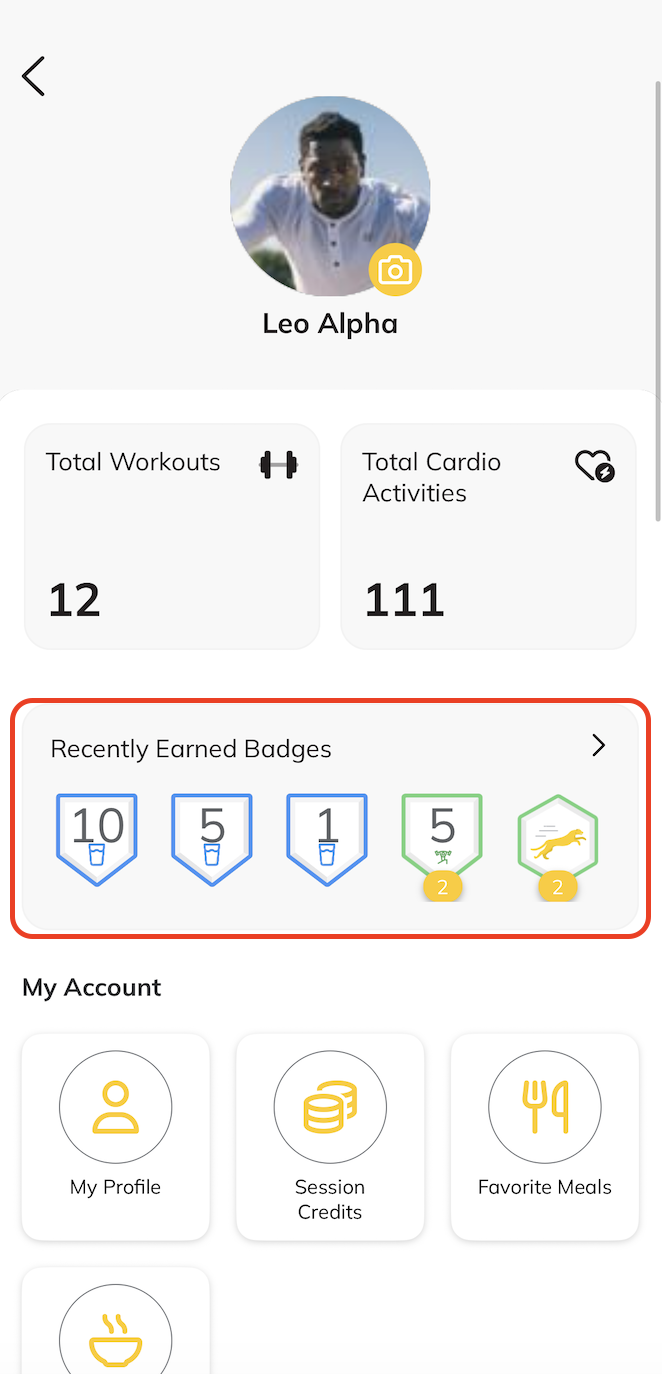662x1374 pixels.
Task: Tap the dumbbell icon in Total Workouts
Action: point(278,465)
